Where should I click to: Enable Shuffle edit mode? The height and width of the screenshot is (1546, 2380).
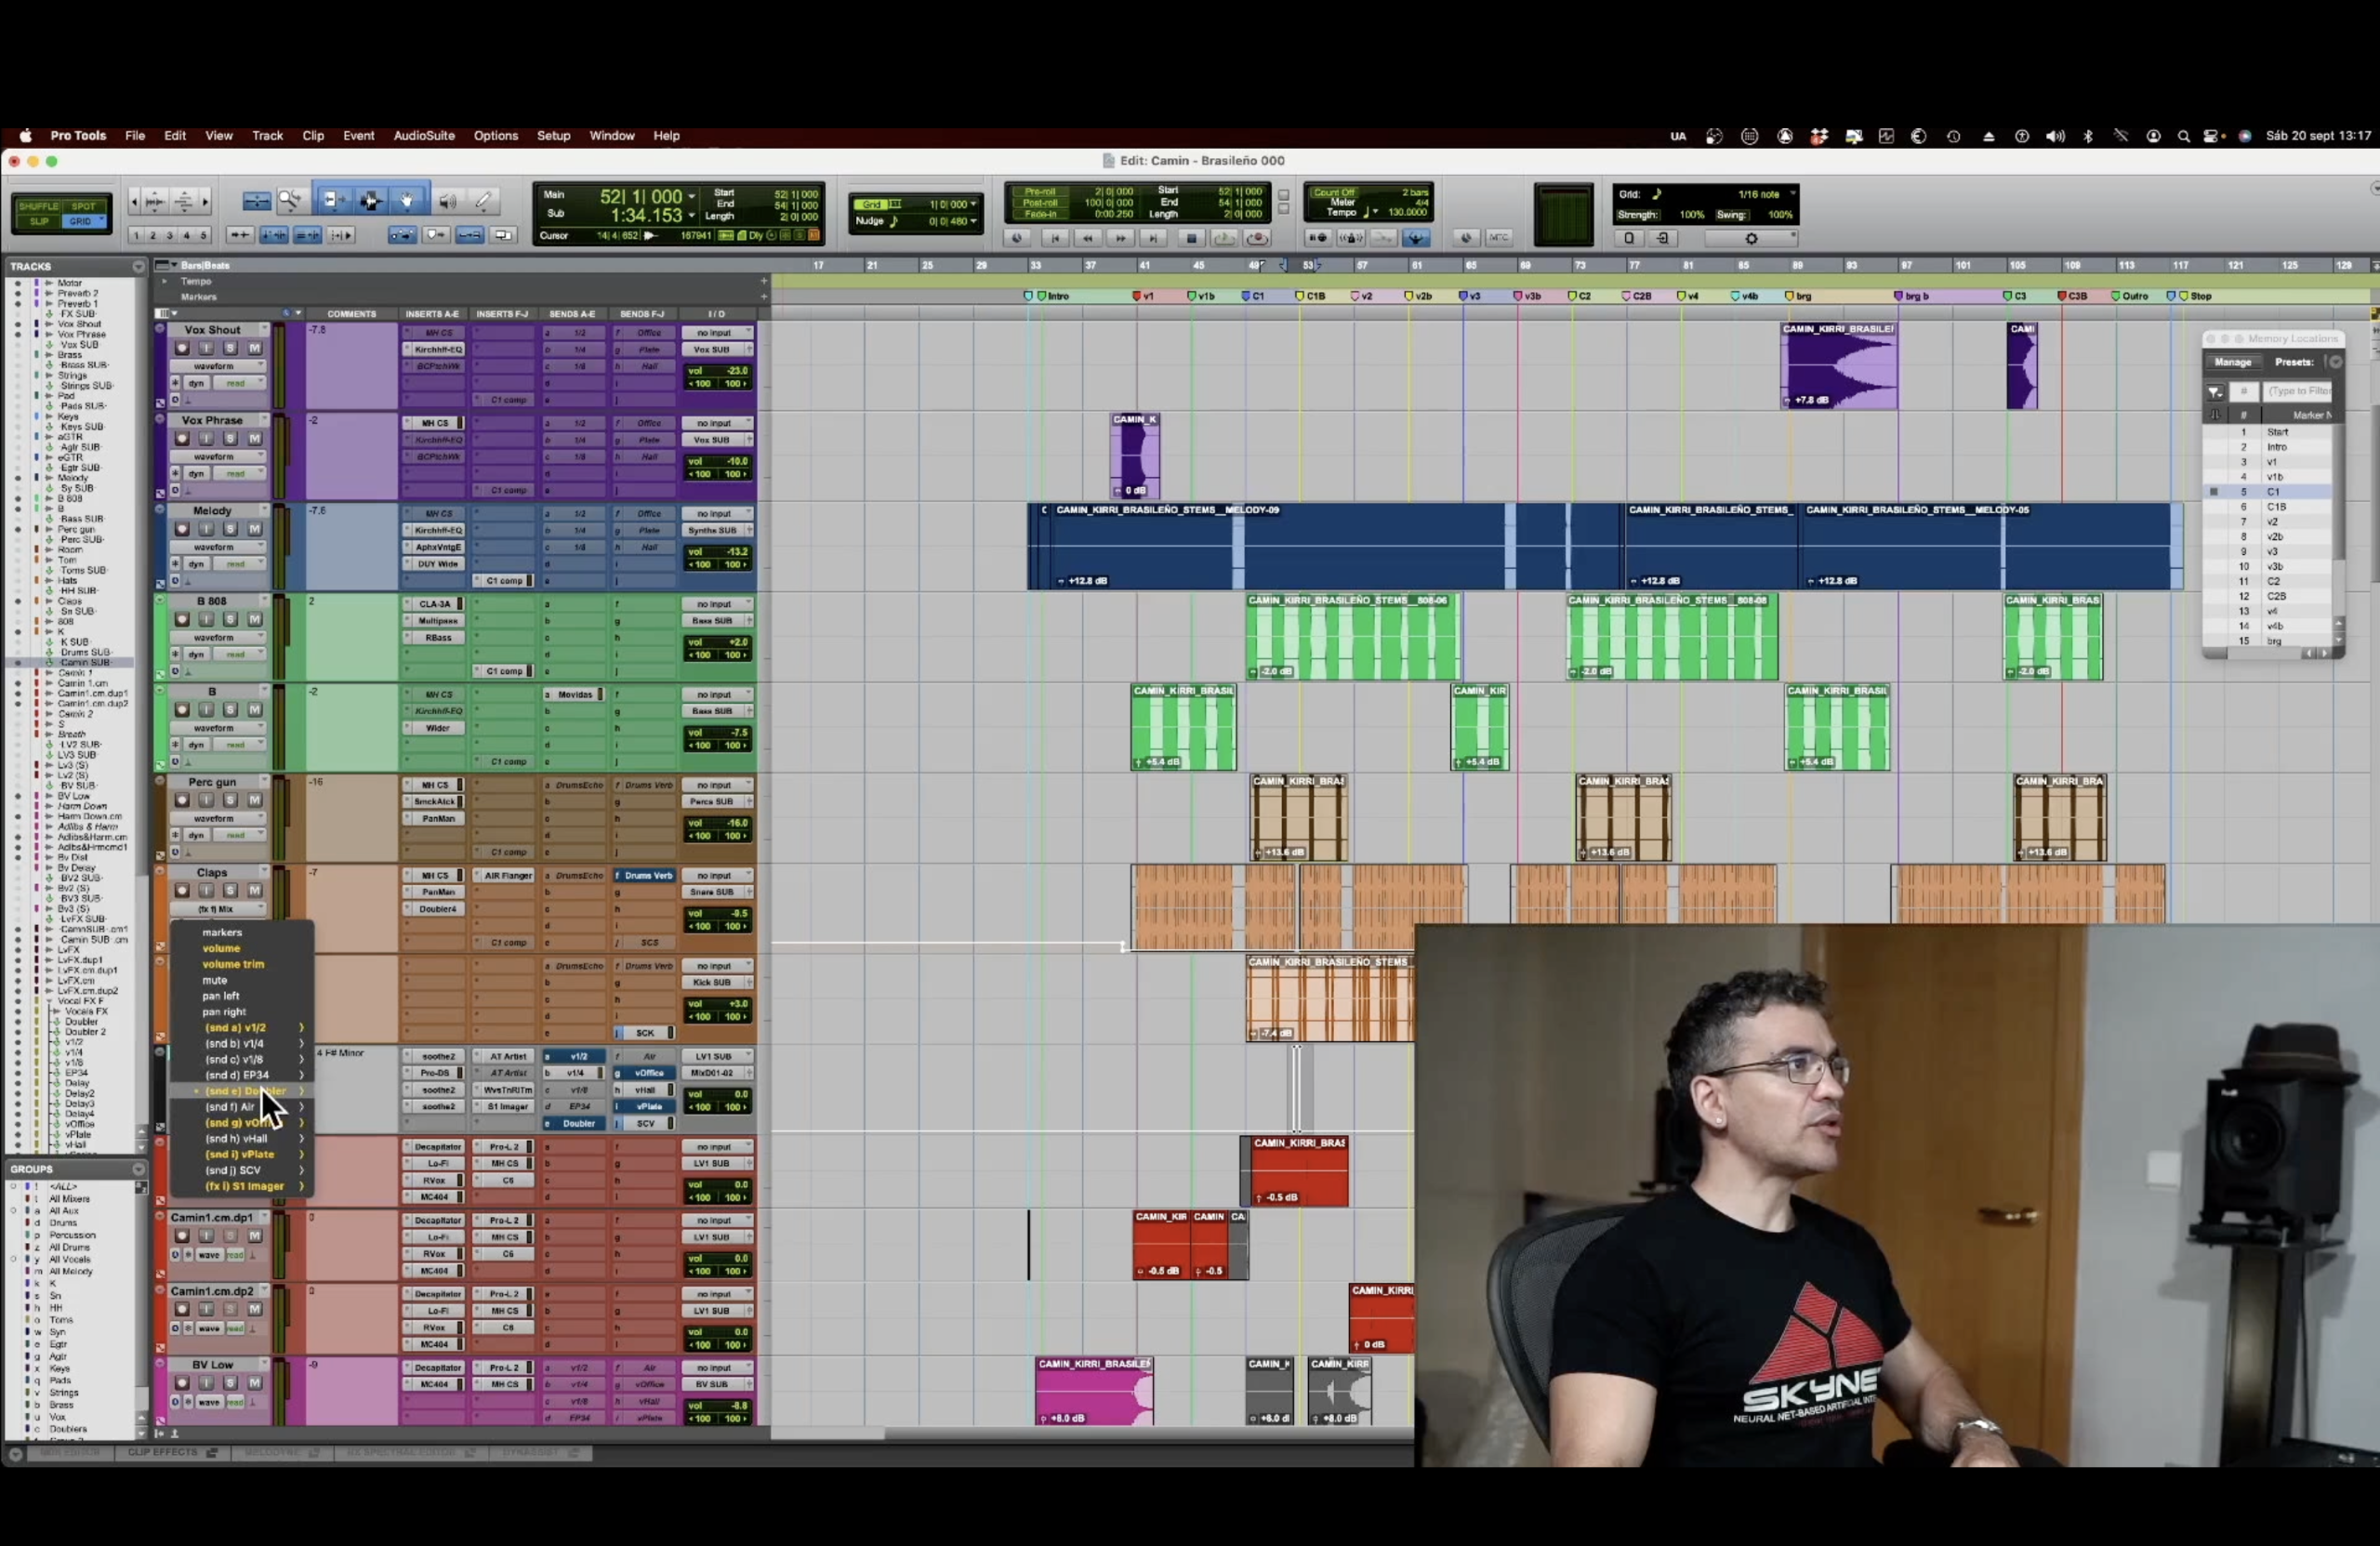tap(39, 206)
